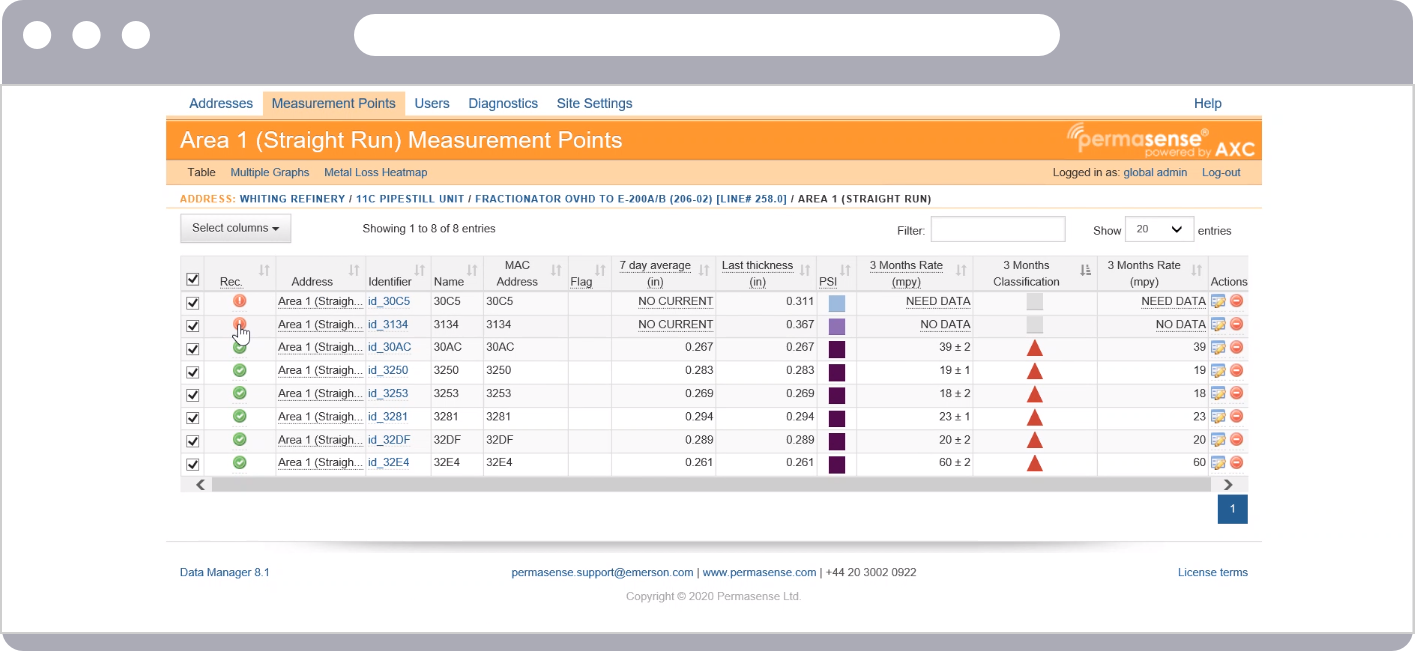Click the red delete icon in row 32E4

tap(1236, 462)
